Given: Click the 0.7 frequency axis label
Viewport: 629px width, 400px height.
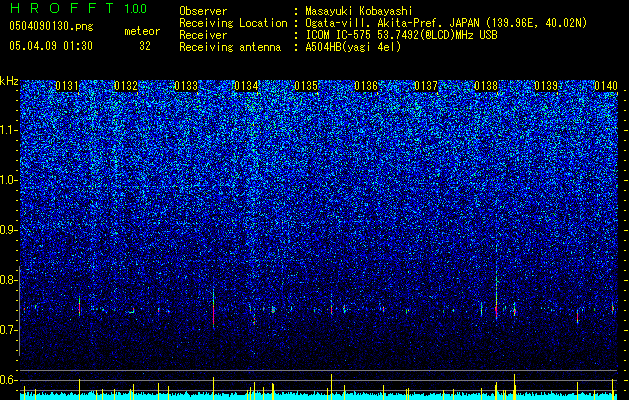Looking at the screenshot, I should point(8,330).
